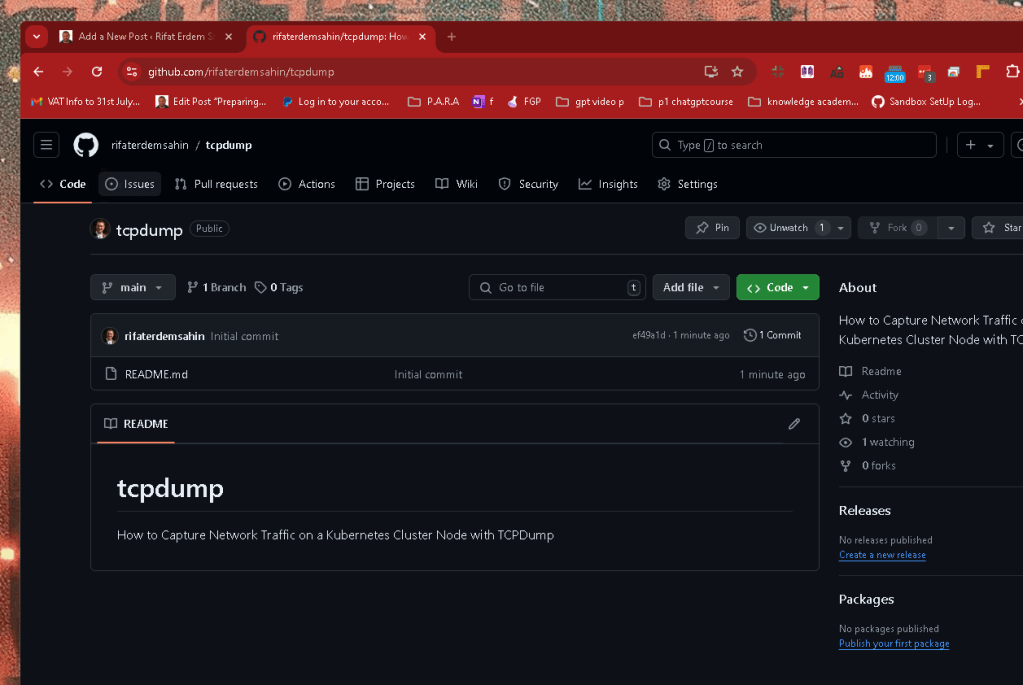This screenshot has height=685, width=1023.
Task: Open the tab search chevron button
Action: coord(37,37)
